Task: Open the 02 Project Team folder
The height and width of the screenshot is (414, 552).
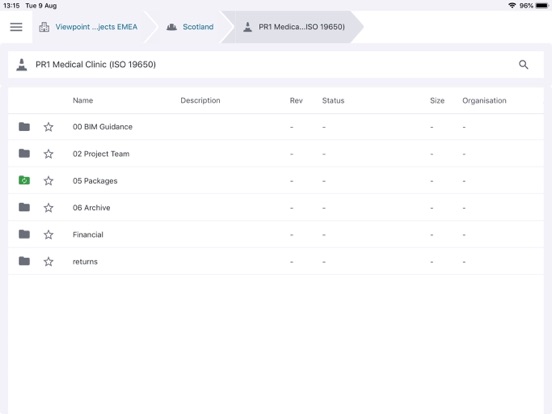Action: [101, 154]
